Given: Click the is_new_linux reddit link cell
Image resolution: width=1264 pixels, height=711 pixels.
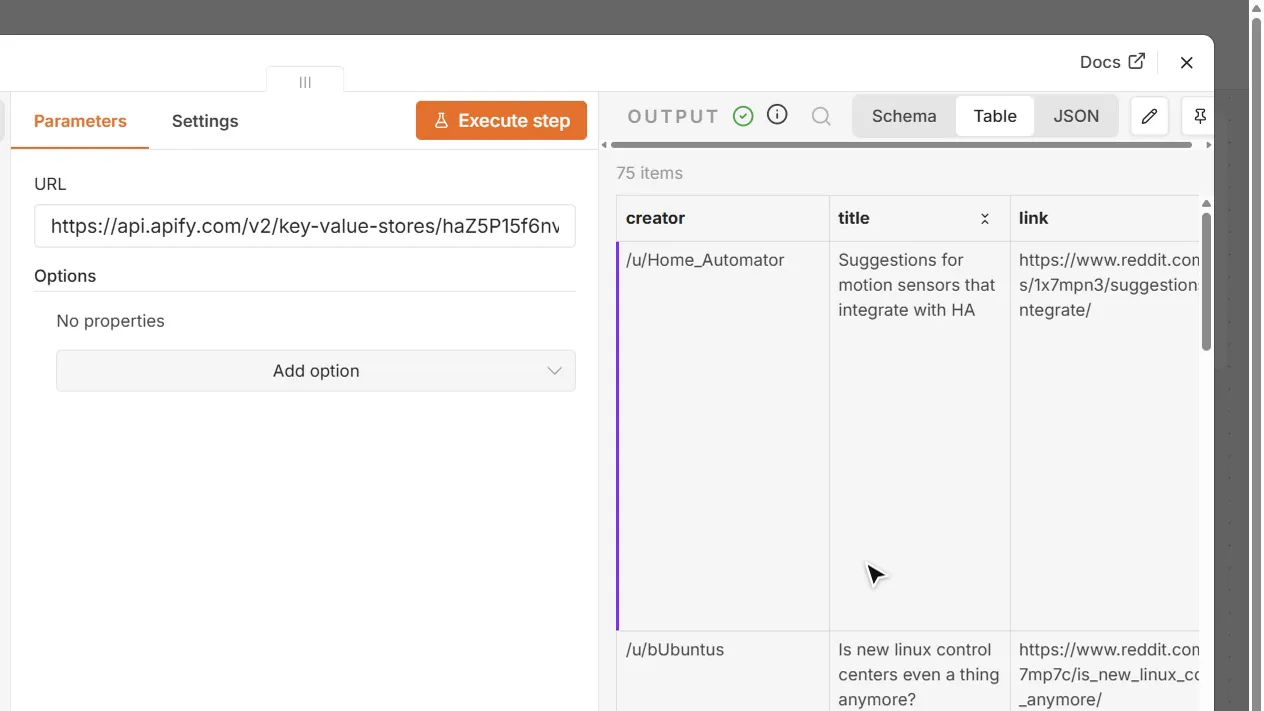Looking at the screenshot, I should (1105, 671).
